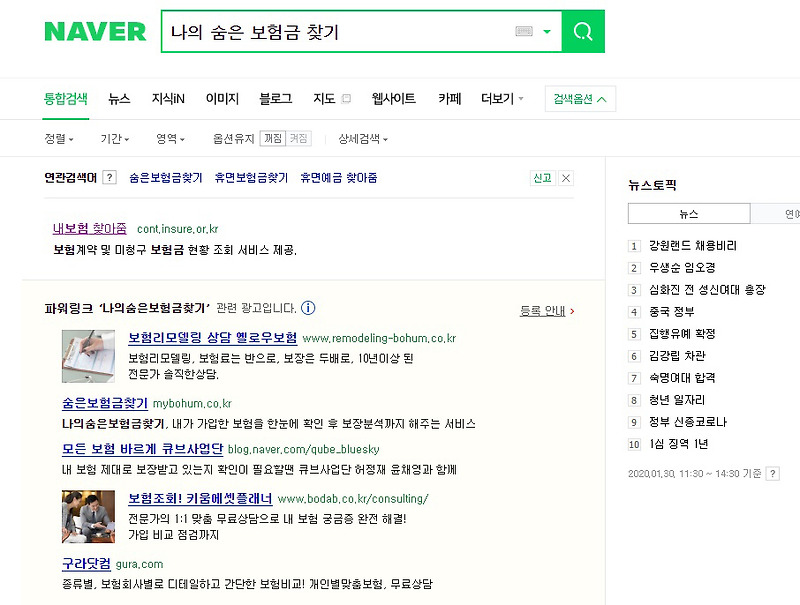Open news topic 숙명여대 합격
The width and height of the screenshot is (800, 605).
tap(682, 377)
